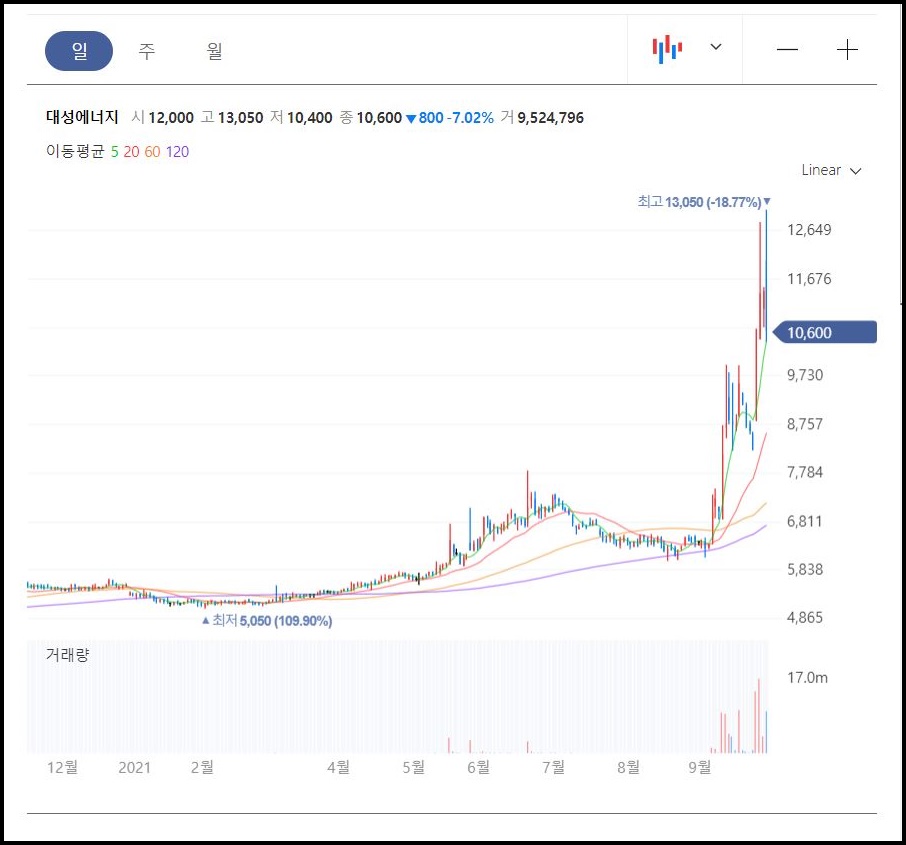This screenshot has width=906, height=845.
Task: Toggle the 5-day moving average
Action: (x=114, y=152)
